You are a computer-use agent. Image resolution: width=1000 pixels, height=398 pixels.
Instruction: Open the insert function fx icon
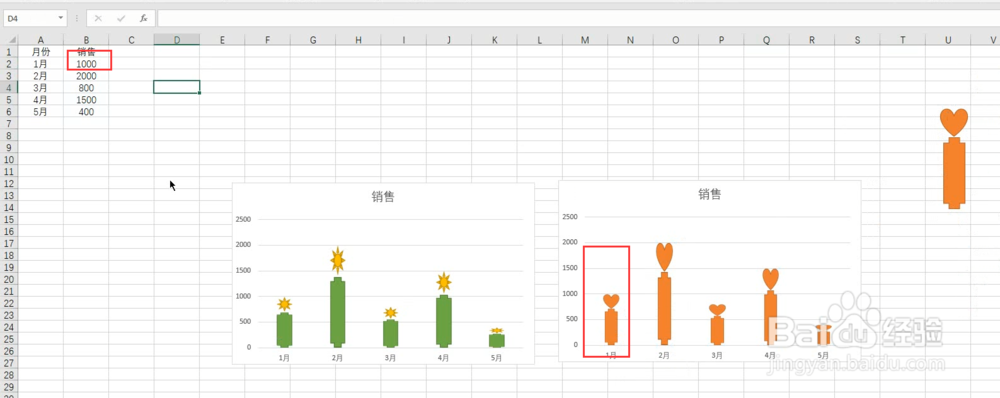[144, 18]
